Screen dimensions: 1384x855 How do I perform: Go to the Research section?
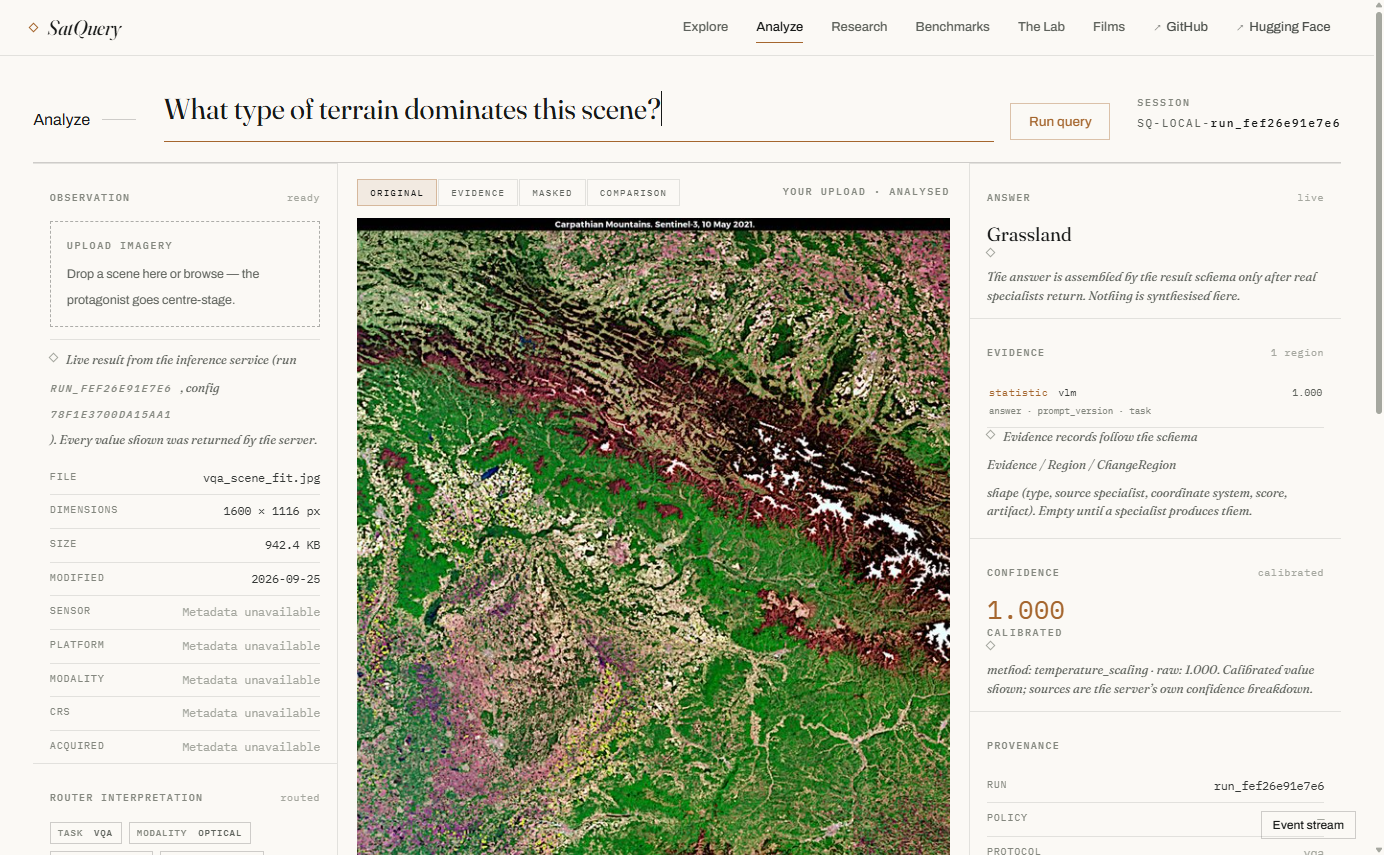coord(859,27)
